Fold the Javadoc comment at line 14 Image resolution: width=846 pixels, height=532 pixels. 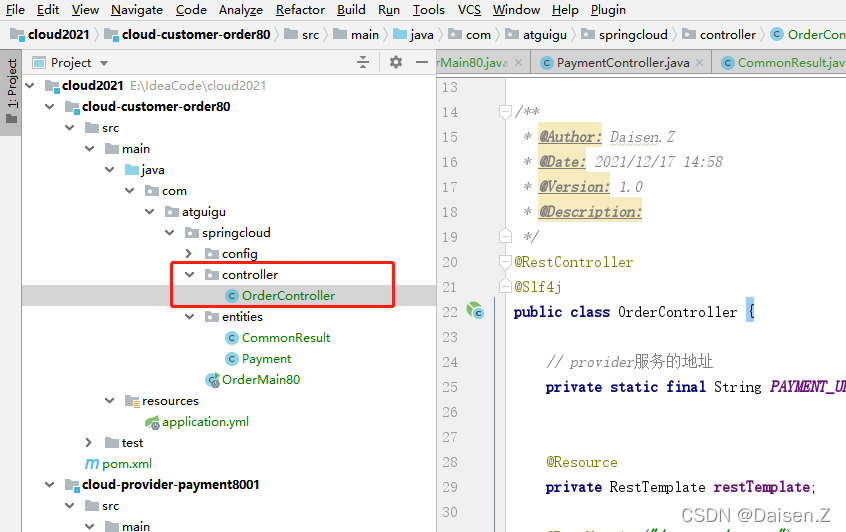point(505,112)
